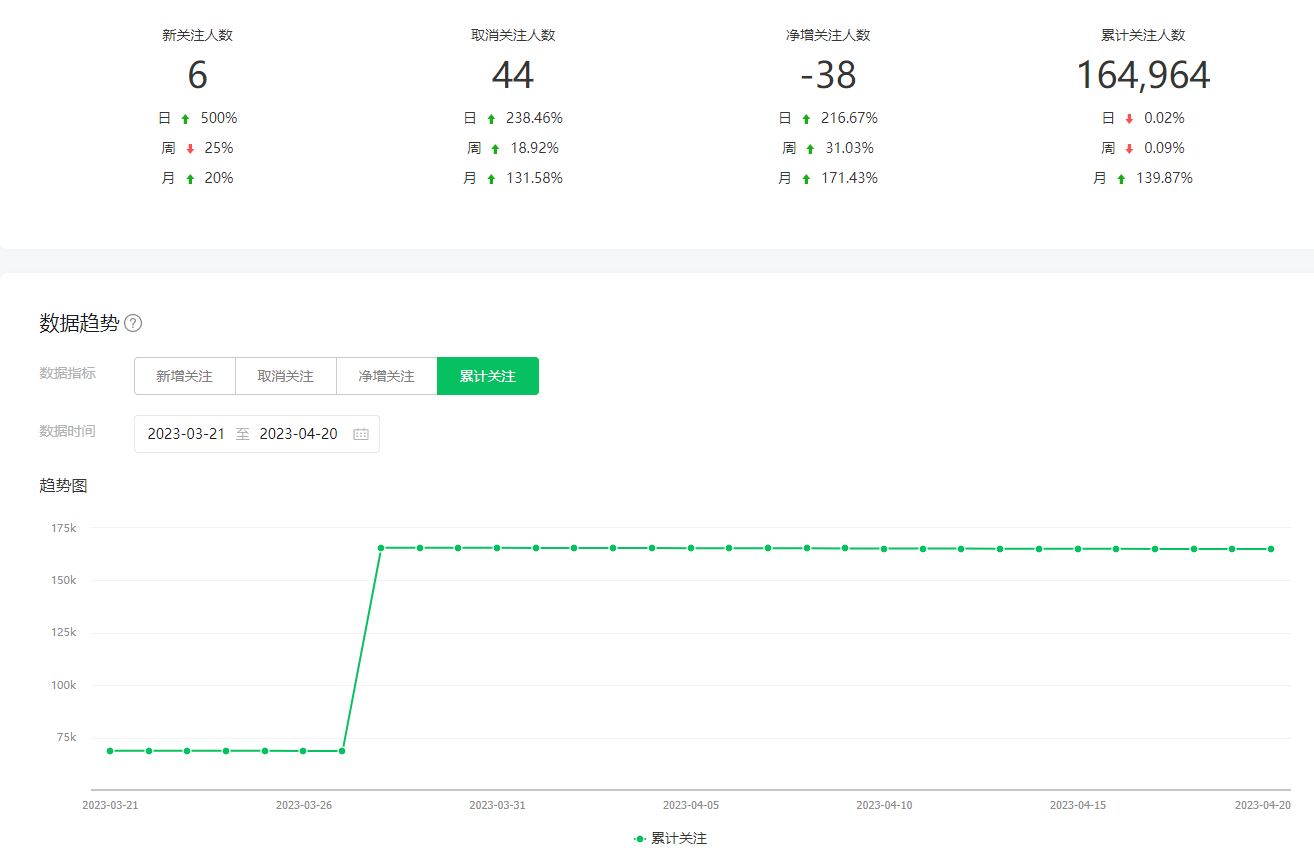The width and height of the screenshot is (1314, 862).
Task: Click the end date 2023-04-20 field
Action: [298, 434]
